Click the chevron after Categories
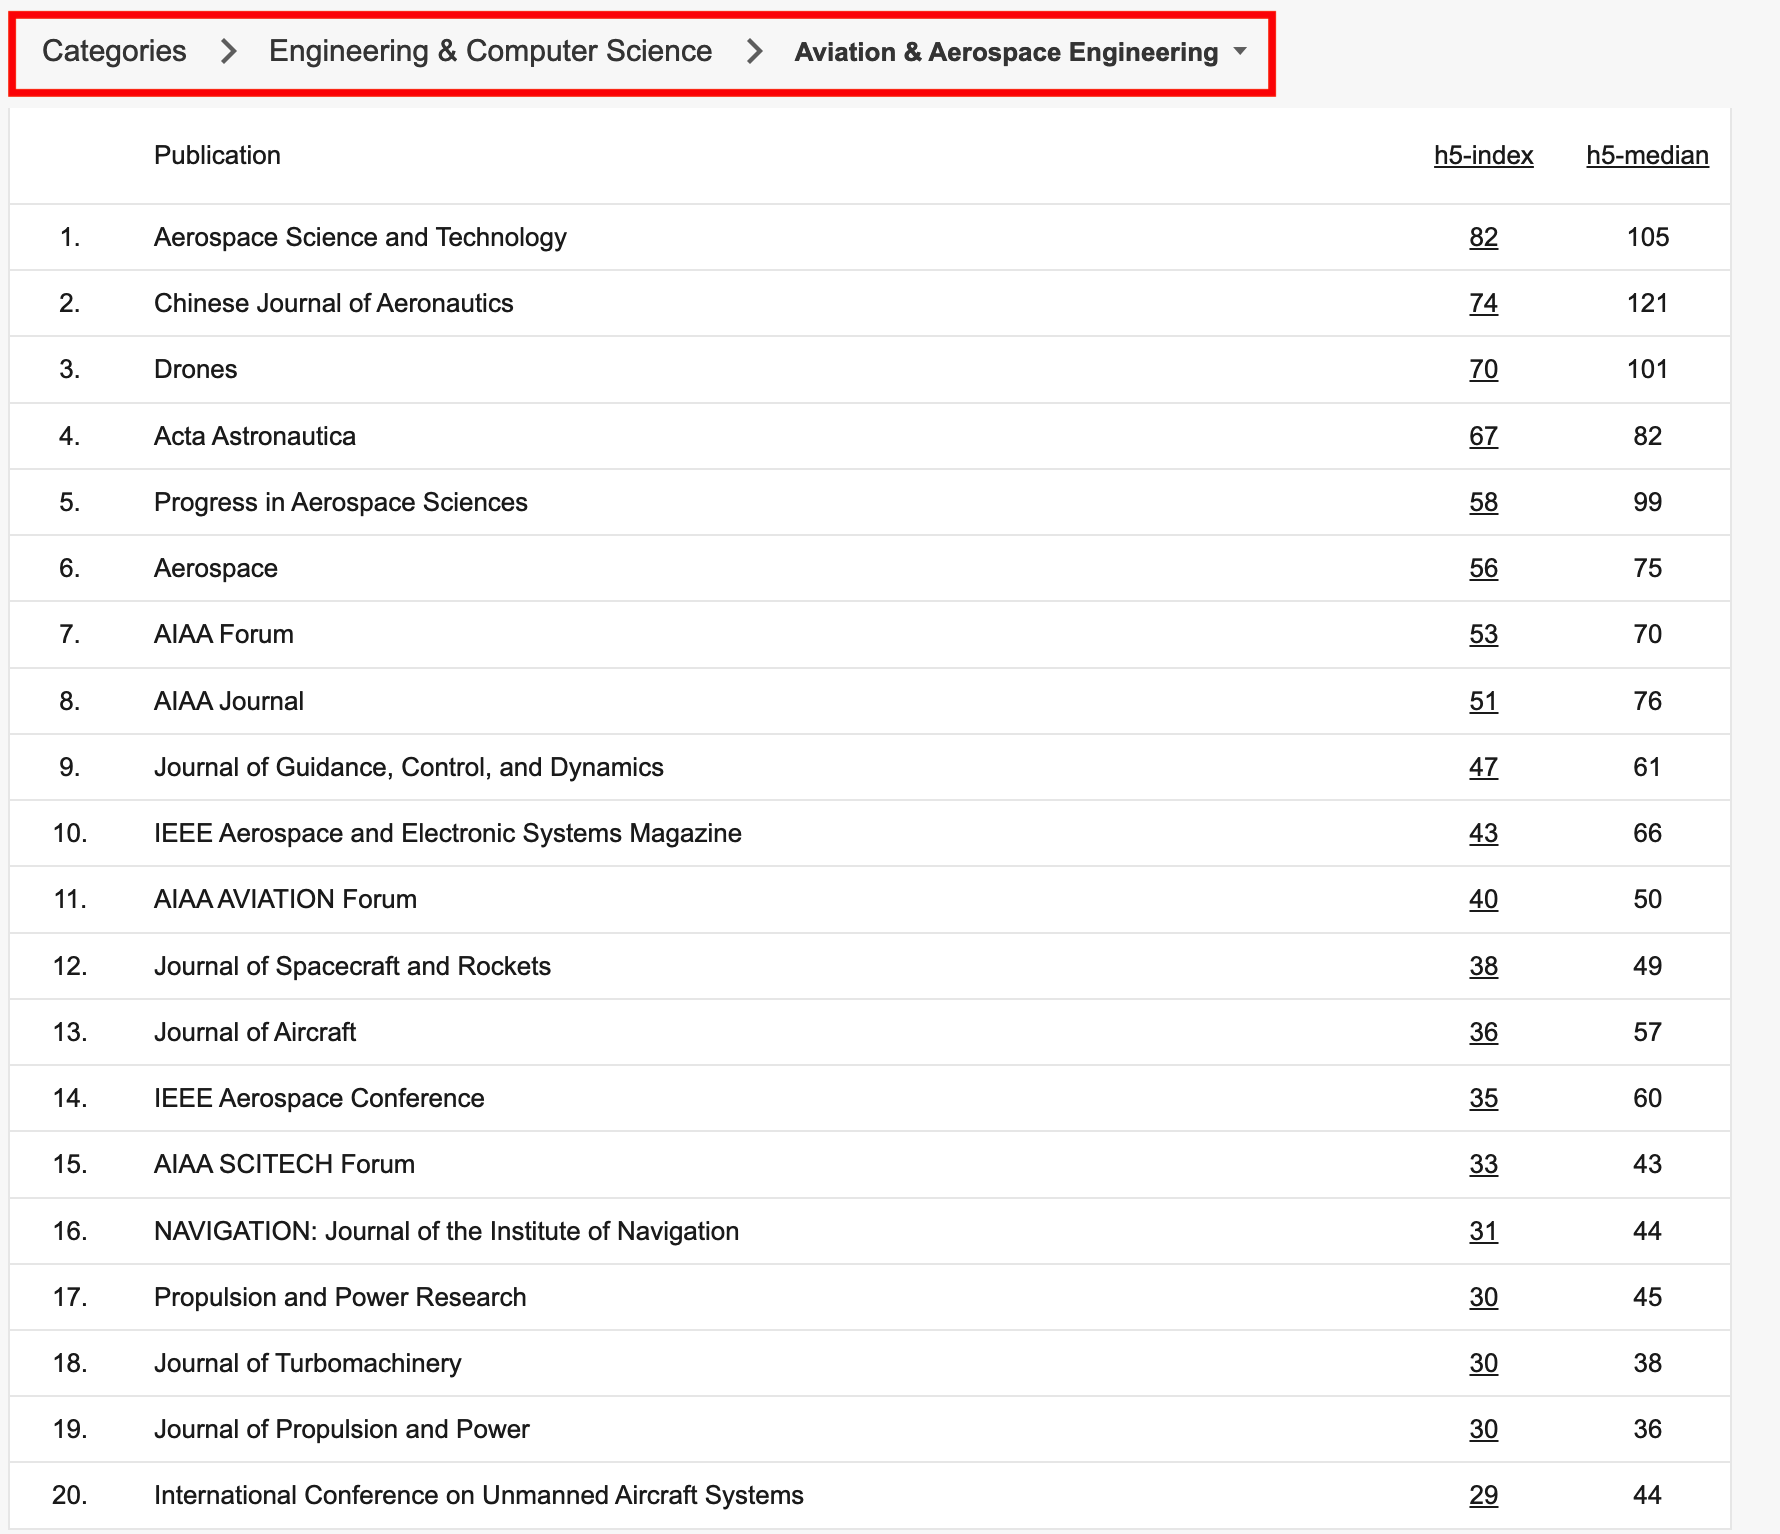Screen dimensions: 1780x1534 pos(228,51)
